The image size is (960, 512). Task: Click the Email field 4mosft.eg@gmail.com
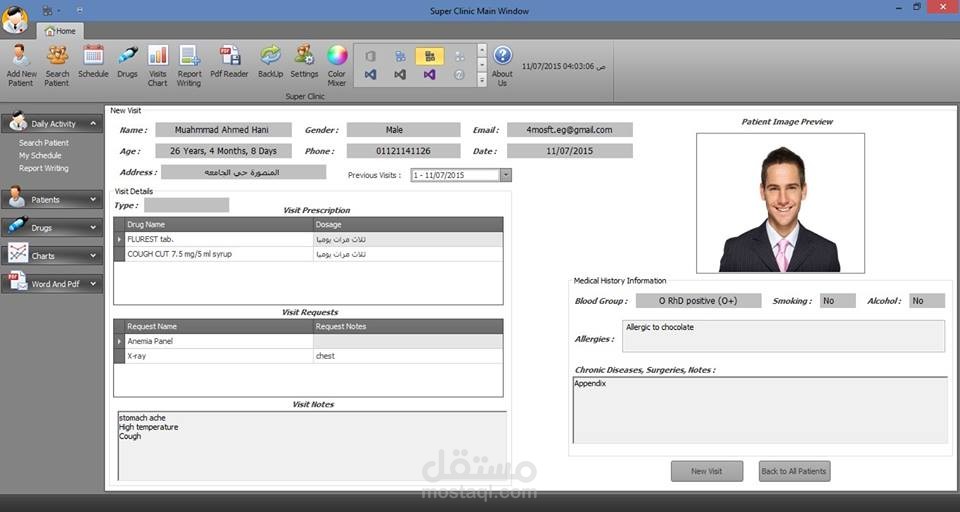click(569, 130)
